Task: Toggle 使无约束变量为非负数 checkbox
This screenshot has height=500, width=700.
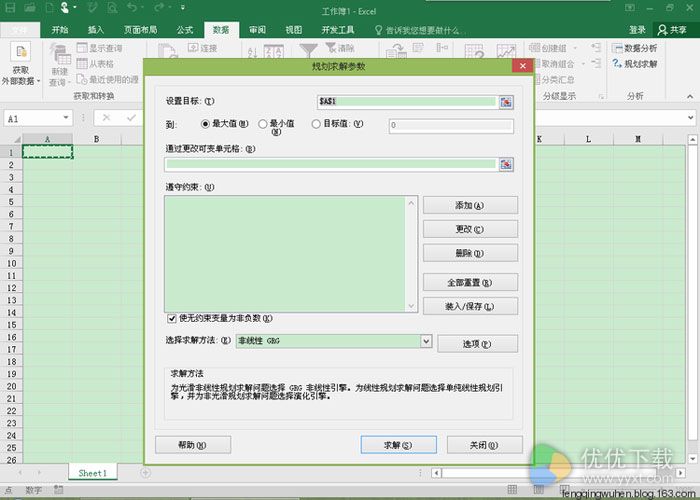Action: tap(172, 318)
